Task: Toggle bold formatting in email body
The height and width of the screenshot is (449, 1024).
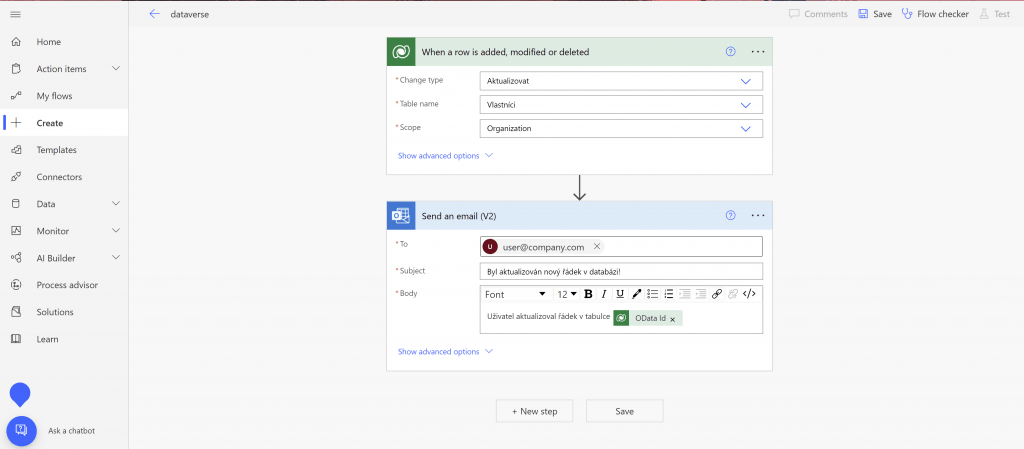Action: [588, 294]
